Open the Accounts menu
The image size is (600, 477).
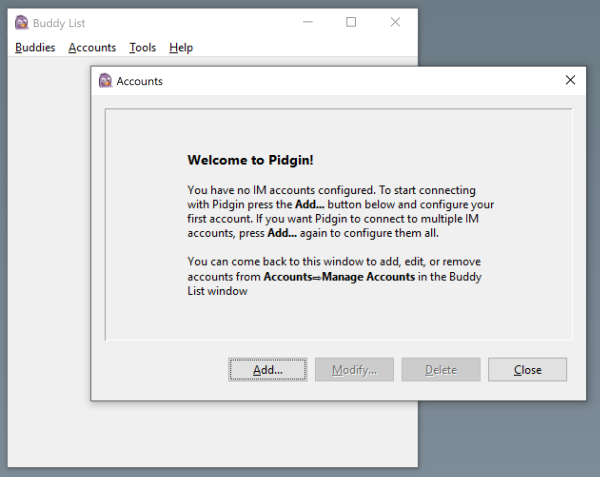[x=92, y=47]
